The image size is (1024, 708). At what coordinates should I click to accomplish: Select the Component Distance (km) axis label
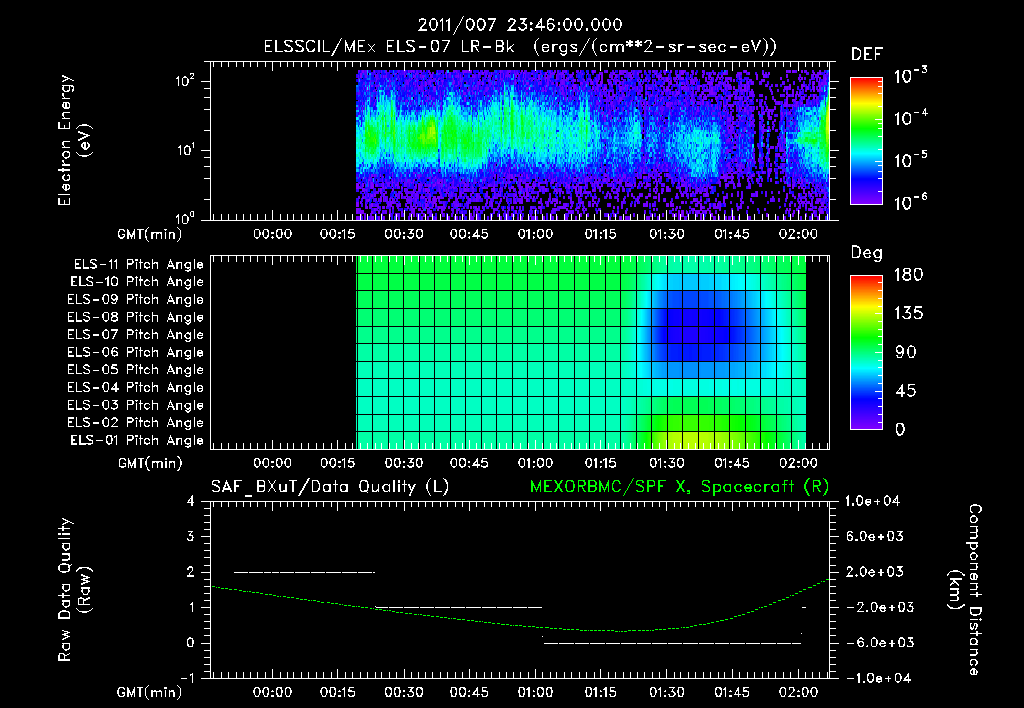965,590
